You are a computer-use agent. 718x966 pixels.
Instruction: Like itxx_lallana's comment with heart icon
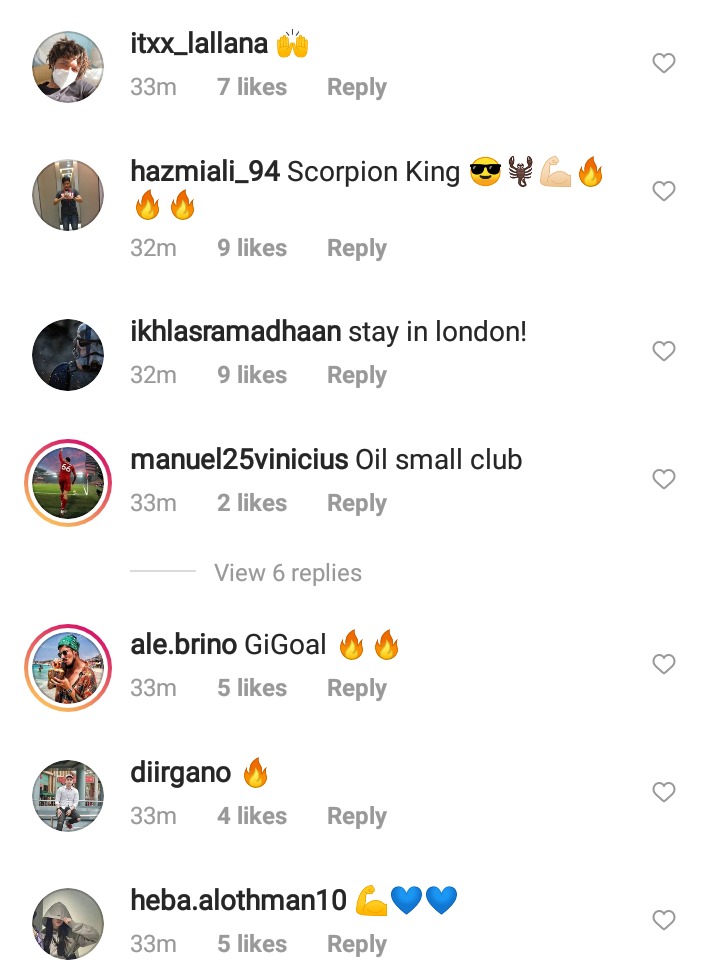tap(664, 63)
